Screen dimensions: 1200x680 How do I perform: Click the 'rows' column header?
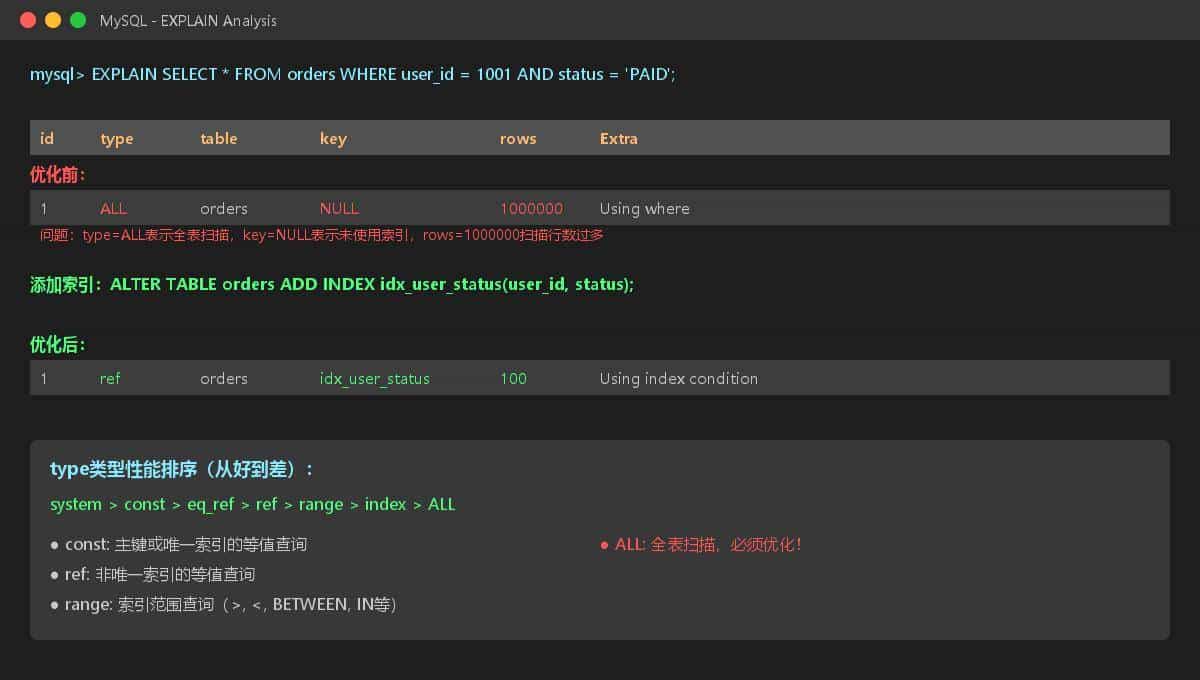click(x=518, y=139)
